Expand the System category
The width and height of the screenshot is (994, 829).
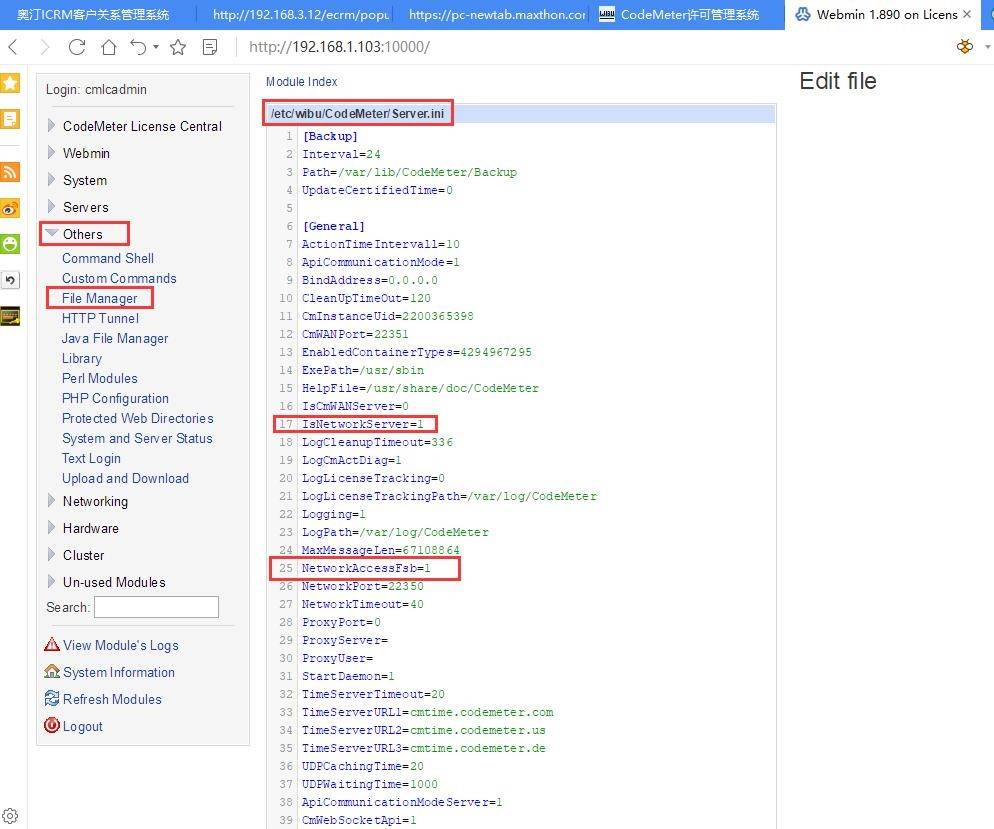click(x=51, y=179)
